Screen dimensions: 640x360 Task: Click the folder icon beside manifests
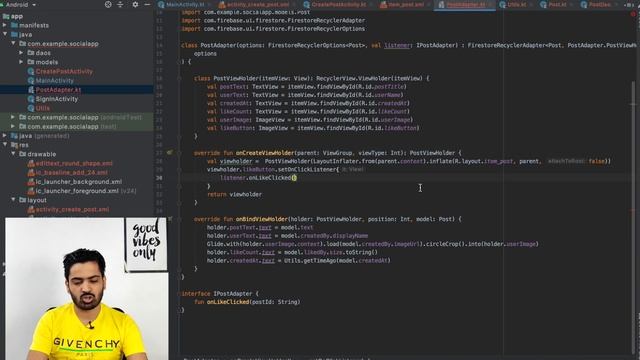(x=14, y=25)
